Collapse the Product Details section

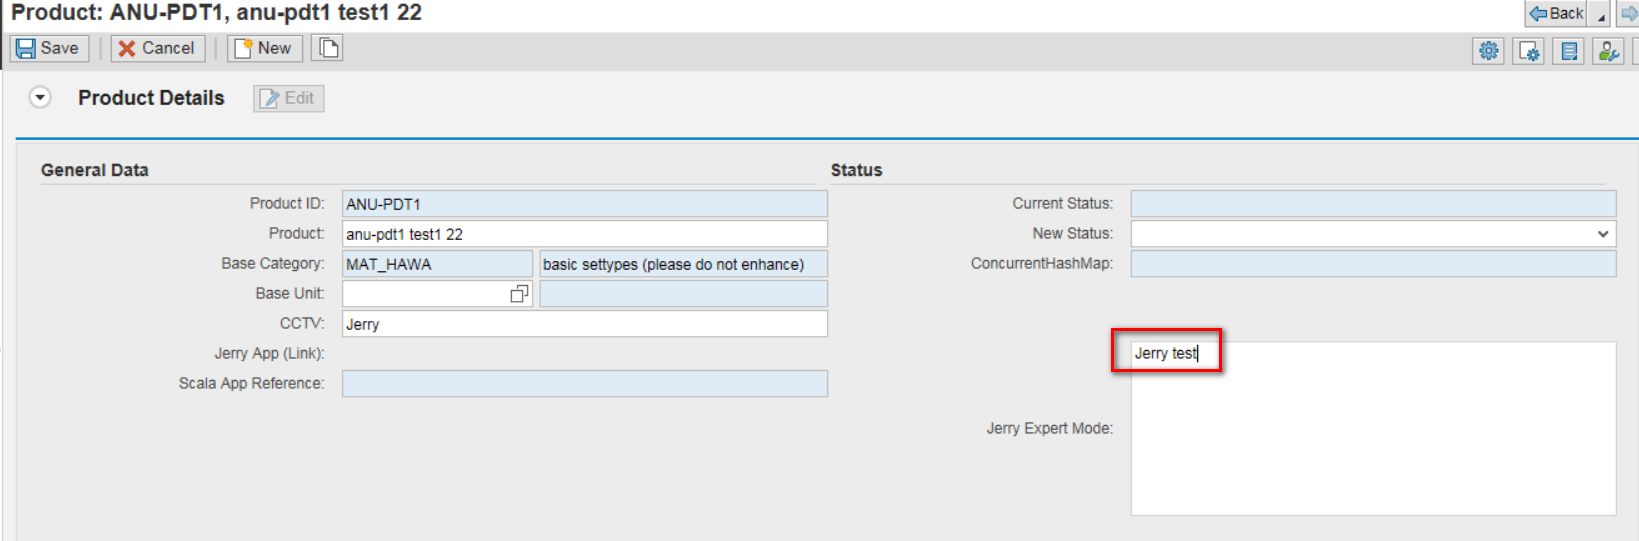tap(40, 98)
